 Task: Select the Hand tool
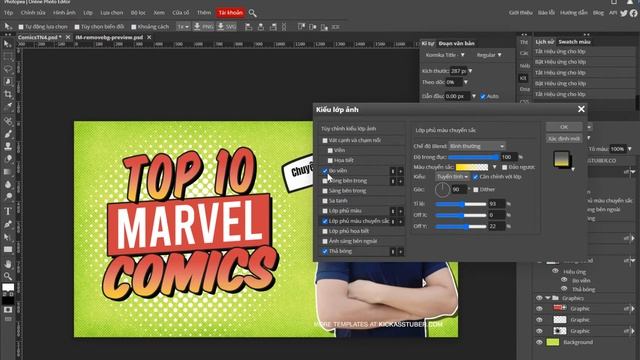point(8,264)
